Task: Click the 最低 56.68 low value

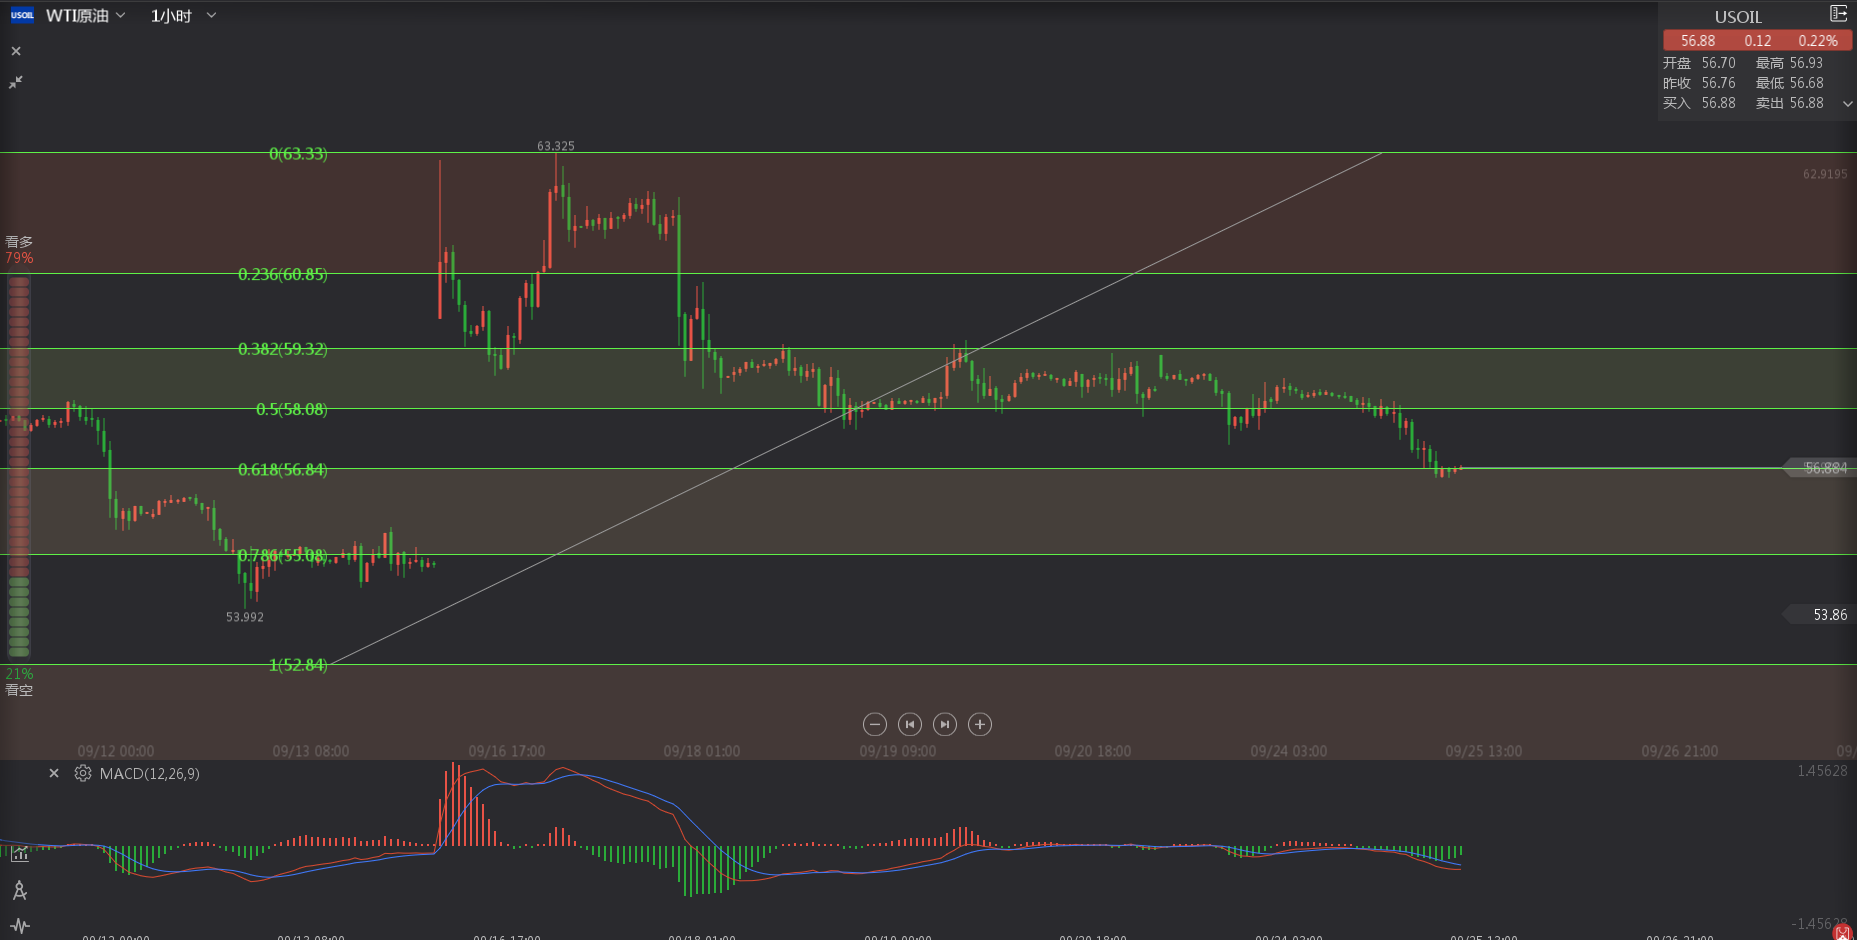Action: (x=1790, y=83)
